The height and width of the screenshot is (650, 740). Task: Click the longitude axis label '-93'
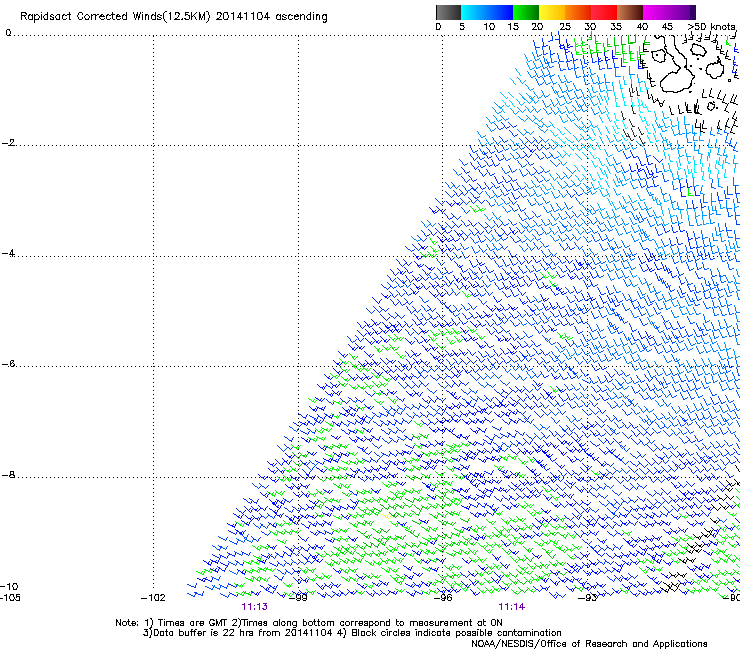[588, 598]
